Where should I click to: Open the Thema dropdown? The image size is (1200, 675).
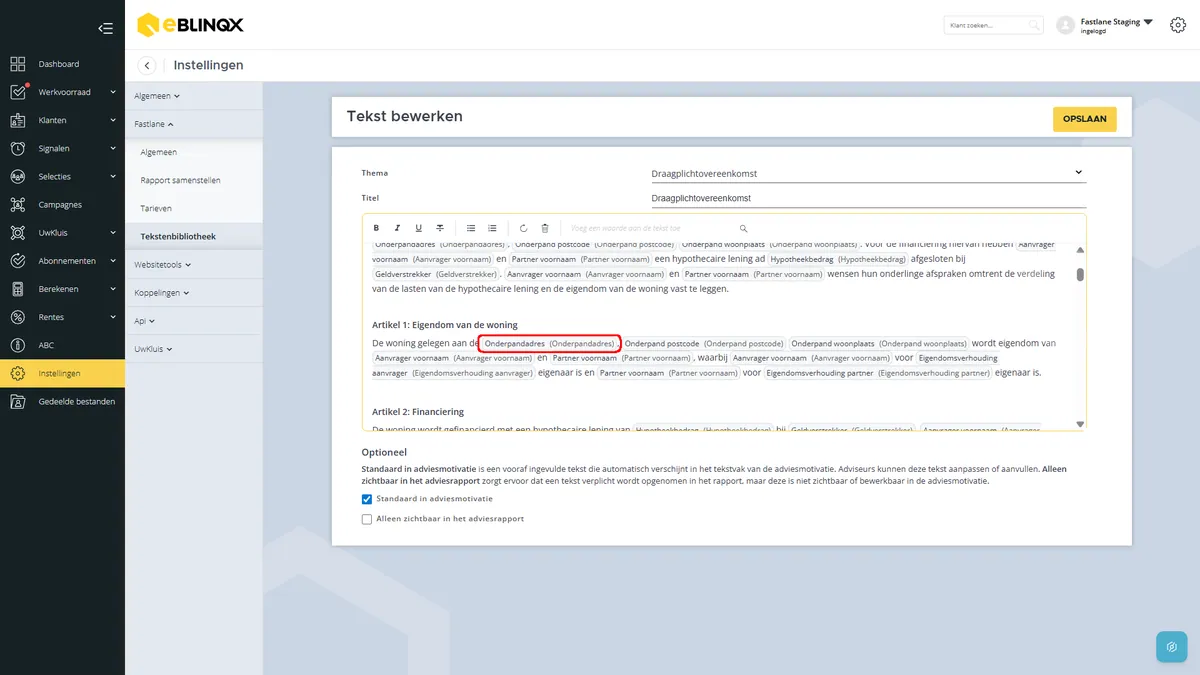(868, 173)
